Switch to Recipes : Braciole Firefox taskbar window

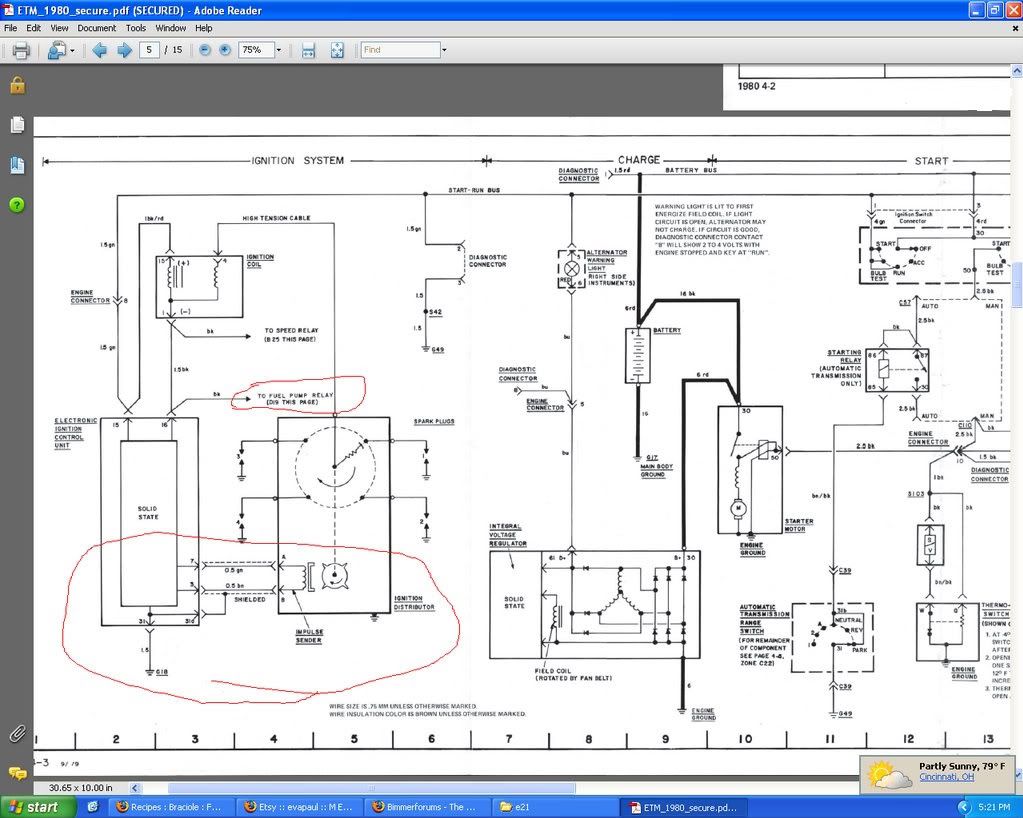(170, 807)
